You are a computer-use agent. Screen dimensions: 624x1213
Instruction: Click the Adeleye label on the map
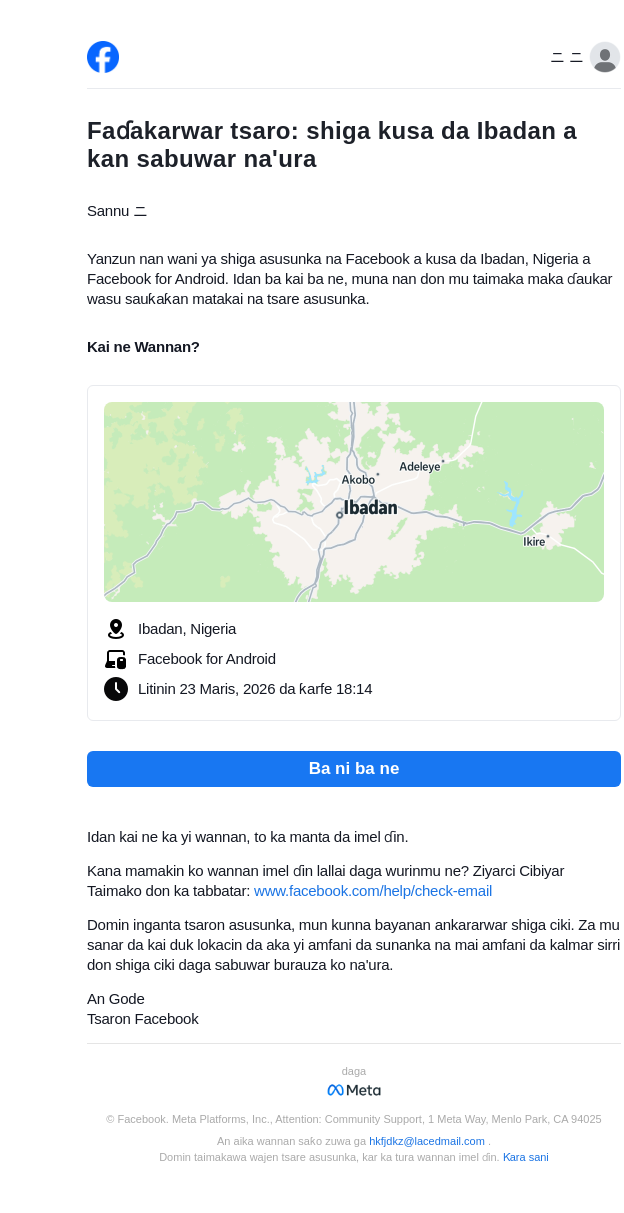pyautogui.click(x=420, y=467)
